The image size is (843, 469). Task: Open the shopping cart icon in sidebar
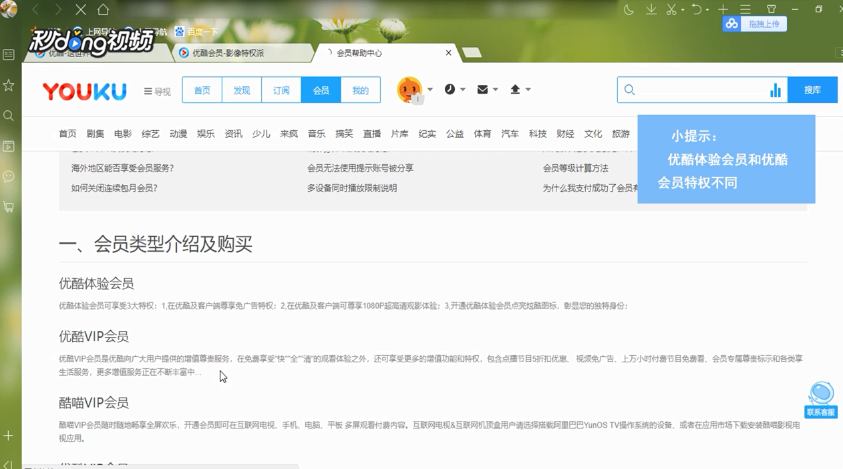(x=9, y=207)
